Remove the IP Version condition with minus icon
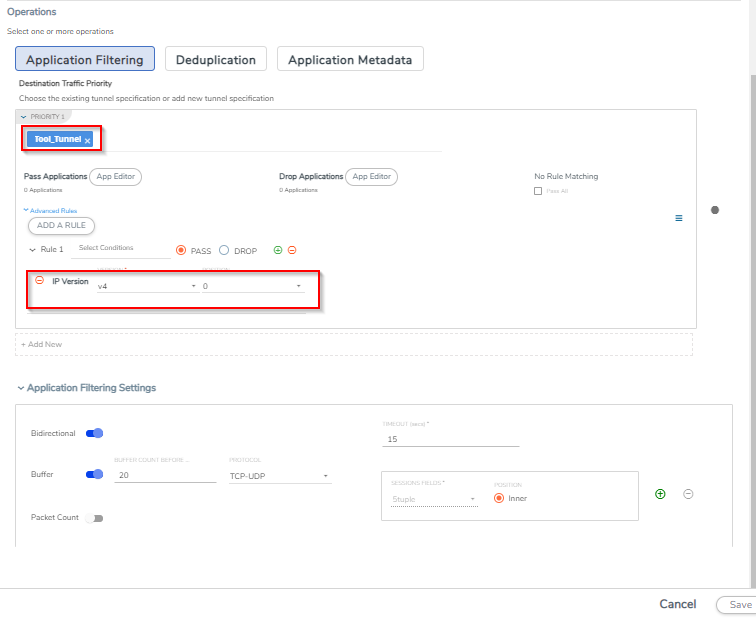 [x=40, y=280]
